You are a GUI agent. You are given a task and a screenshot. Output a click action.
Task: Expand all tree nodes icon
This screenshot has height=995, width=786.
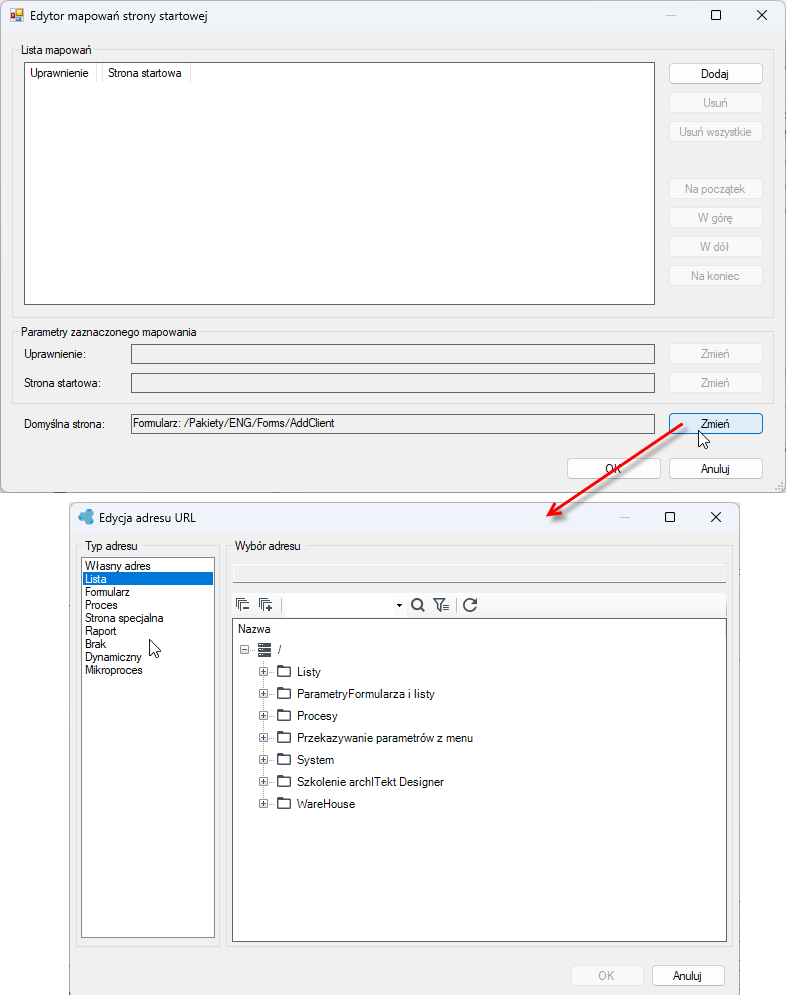click(266, 605)
